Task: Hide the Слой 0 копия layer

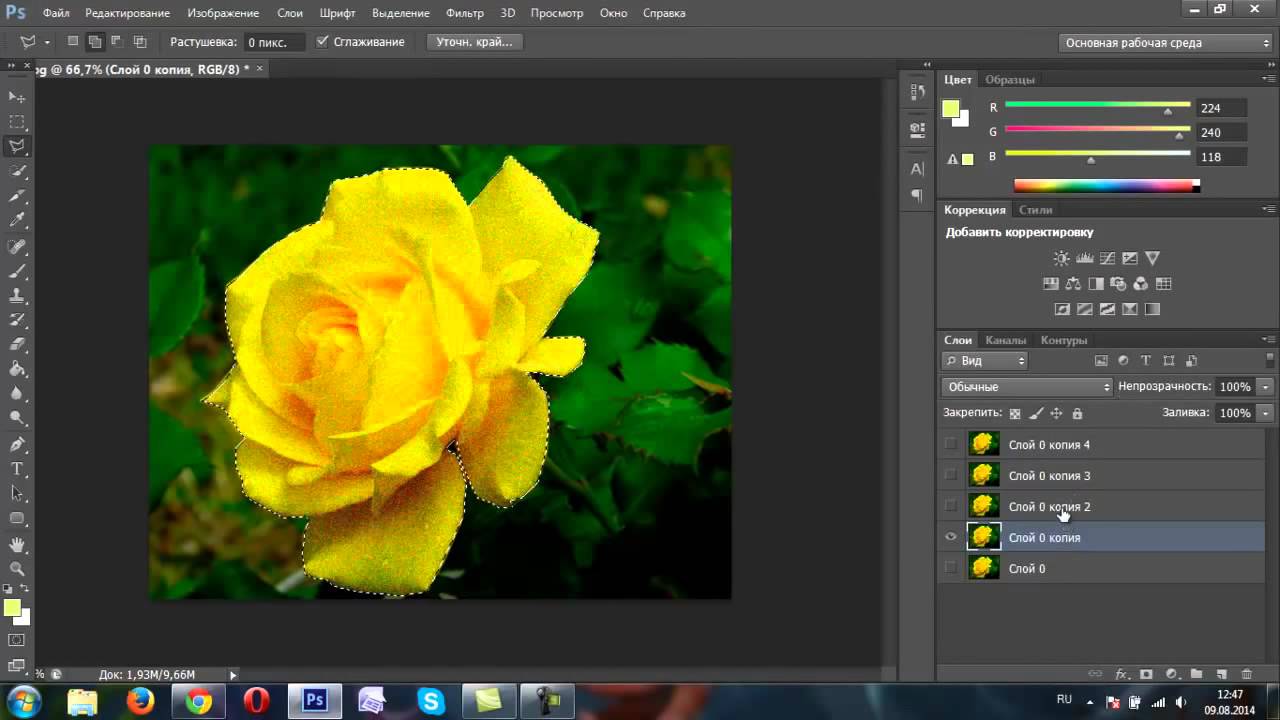Action: pos(951,538)
